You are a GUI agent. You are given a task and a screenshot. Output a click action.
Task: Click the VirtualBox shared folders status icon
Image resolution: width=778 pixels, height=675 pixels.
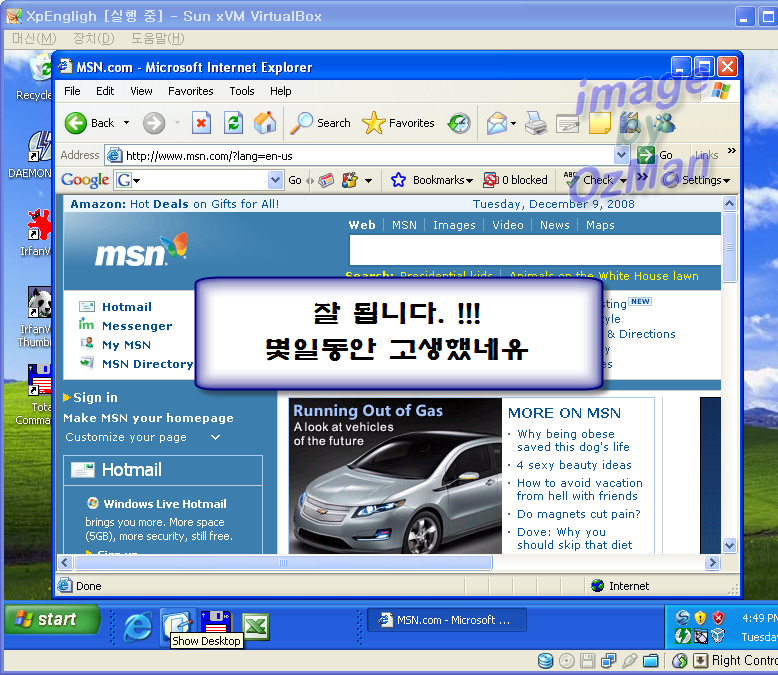(650, 661)
